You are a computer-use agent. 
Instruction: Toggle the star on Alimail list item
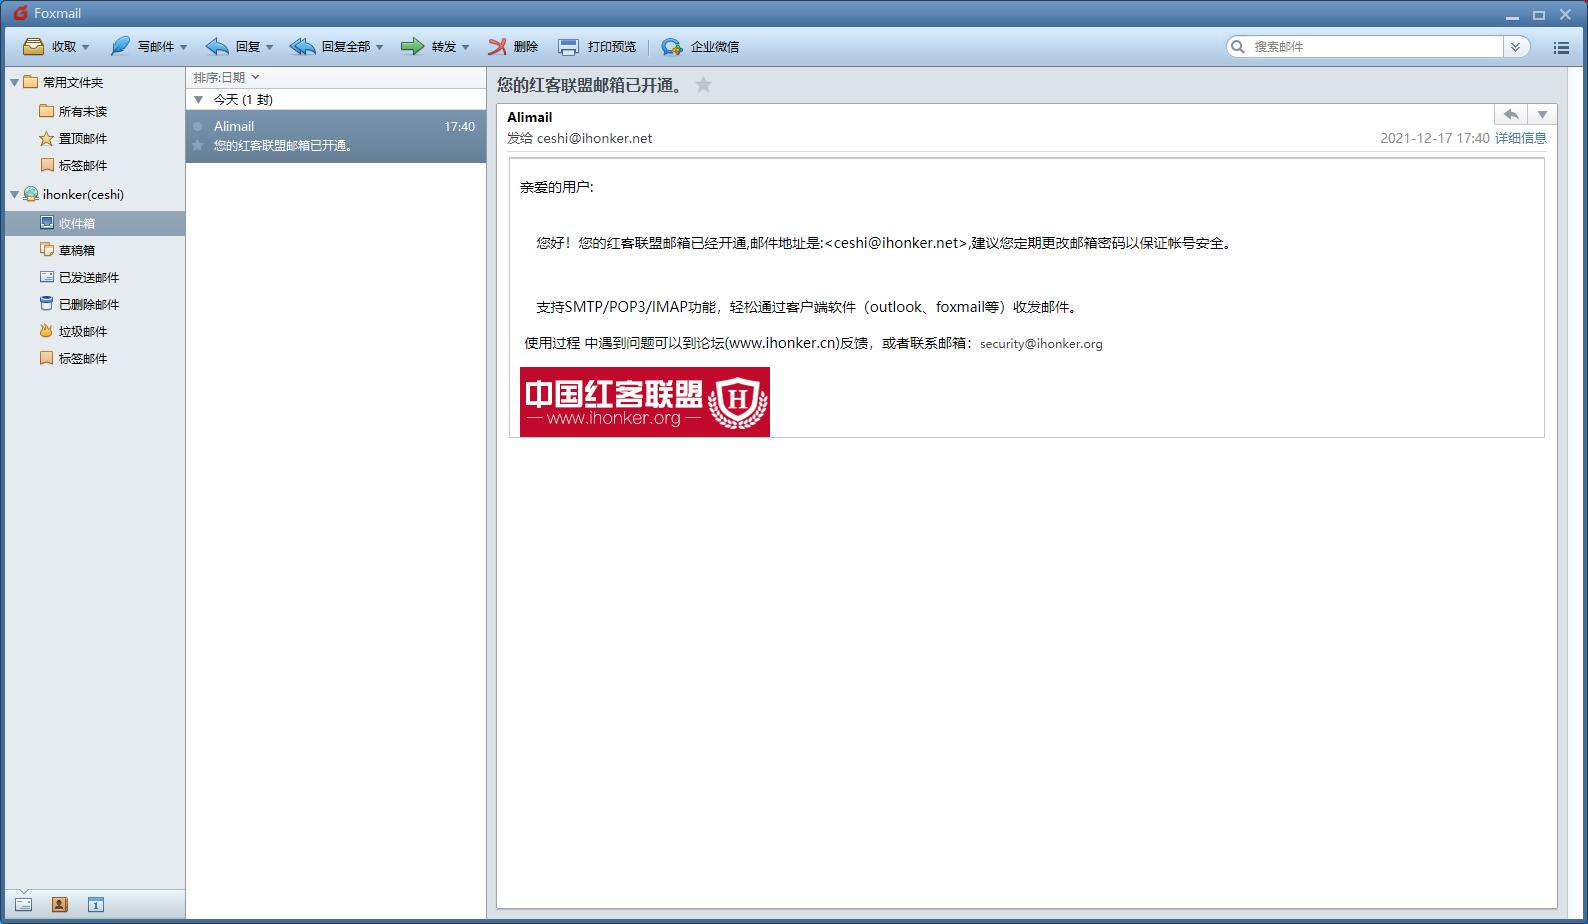[198, 146]
